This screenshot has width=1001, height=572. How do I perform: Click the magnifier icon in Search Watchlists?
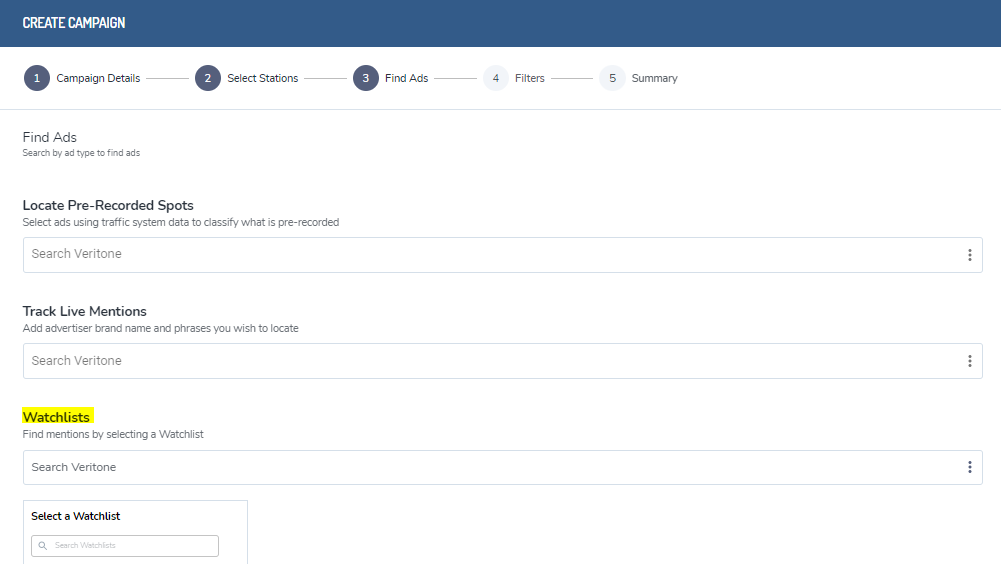43,546
